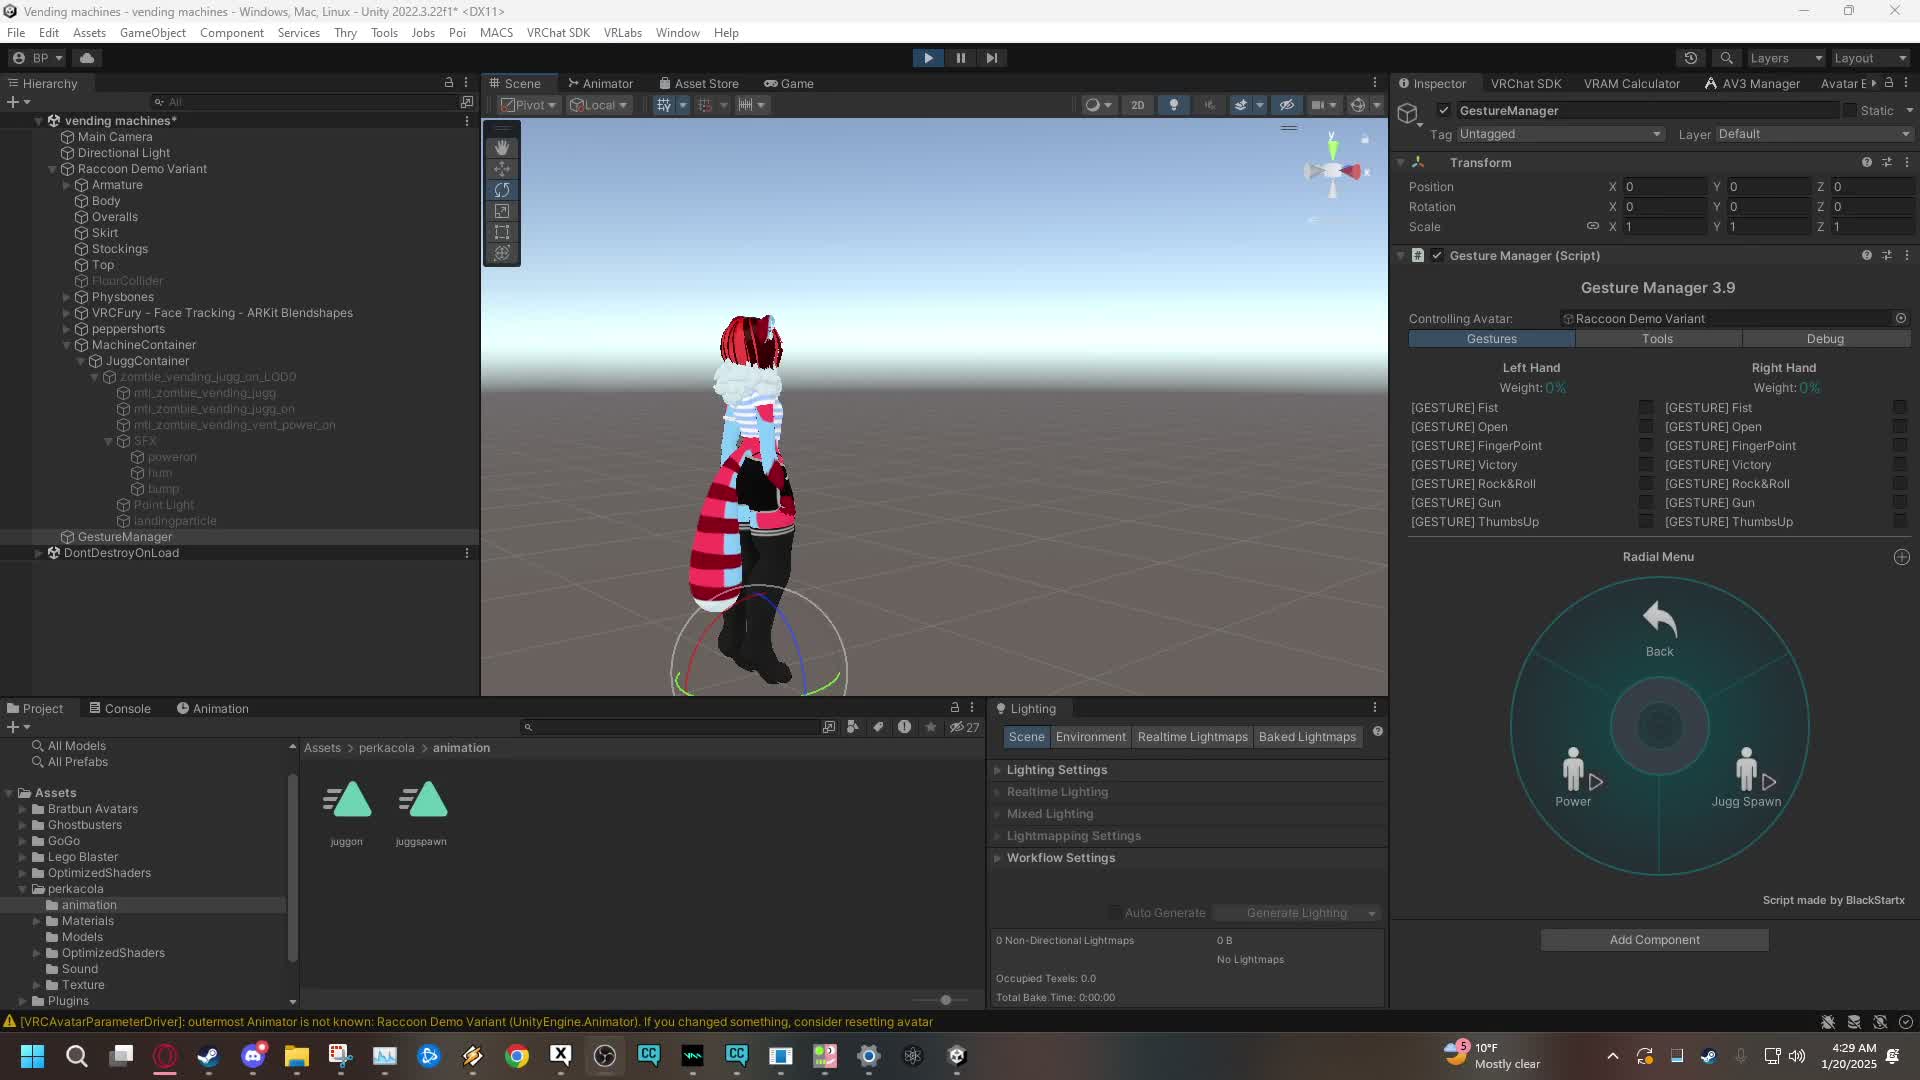1920x1080 pixels.
Task: Click the Step frame button
Action: coord(991,58)
